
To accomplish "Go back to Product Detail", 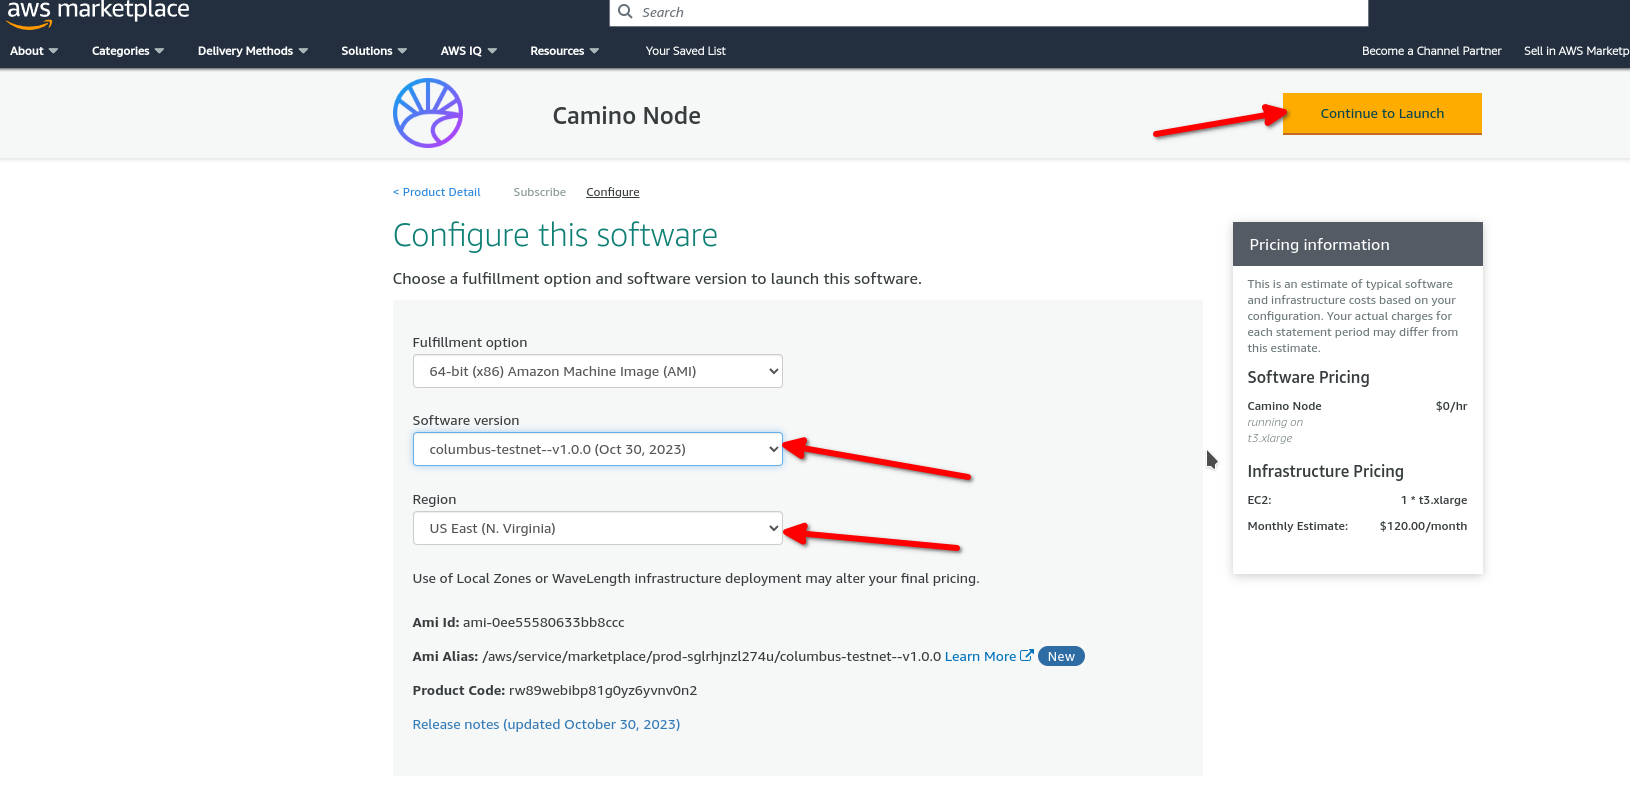I will 437,192.
